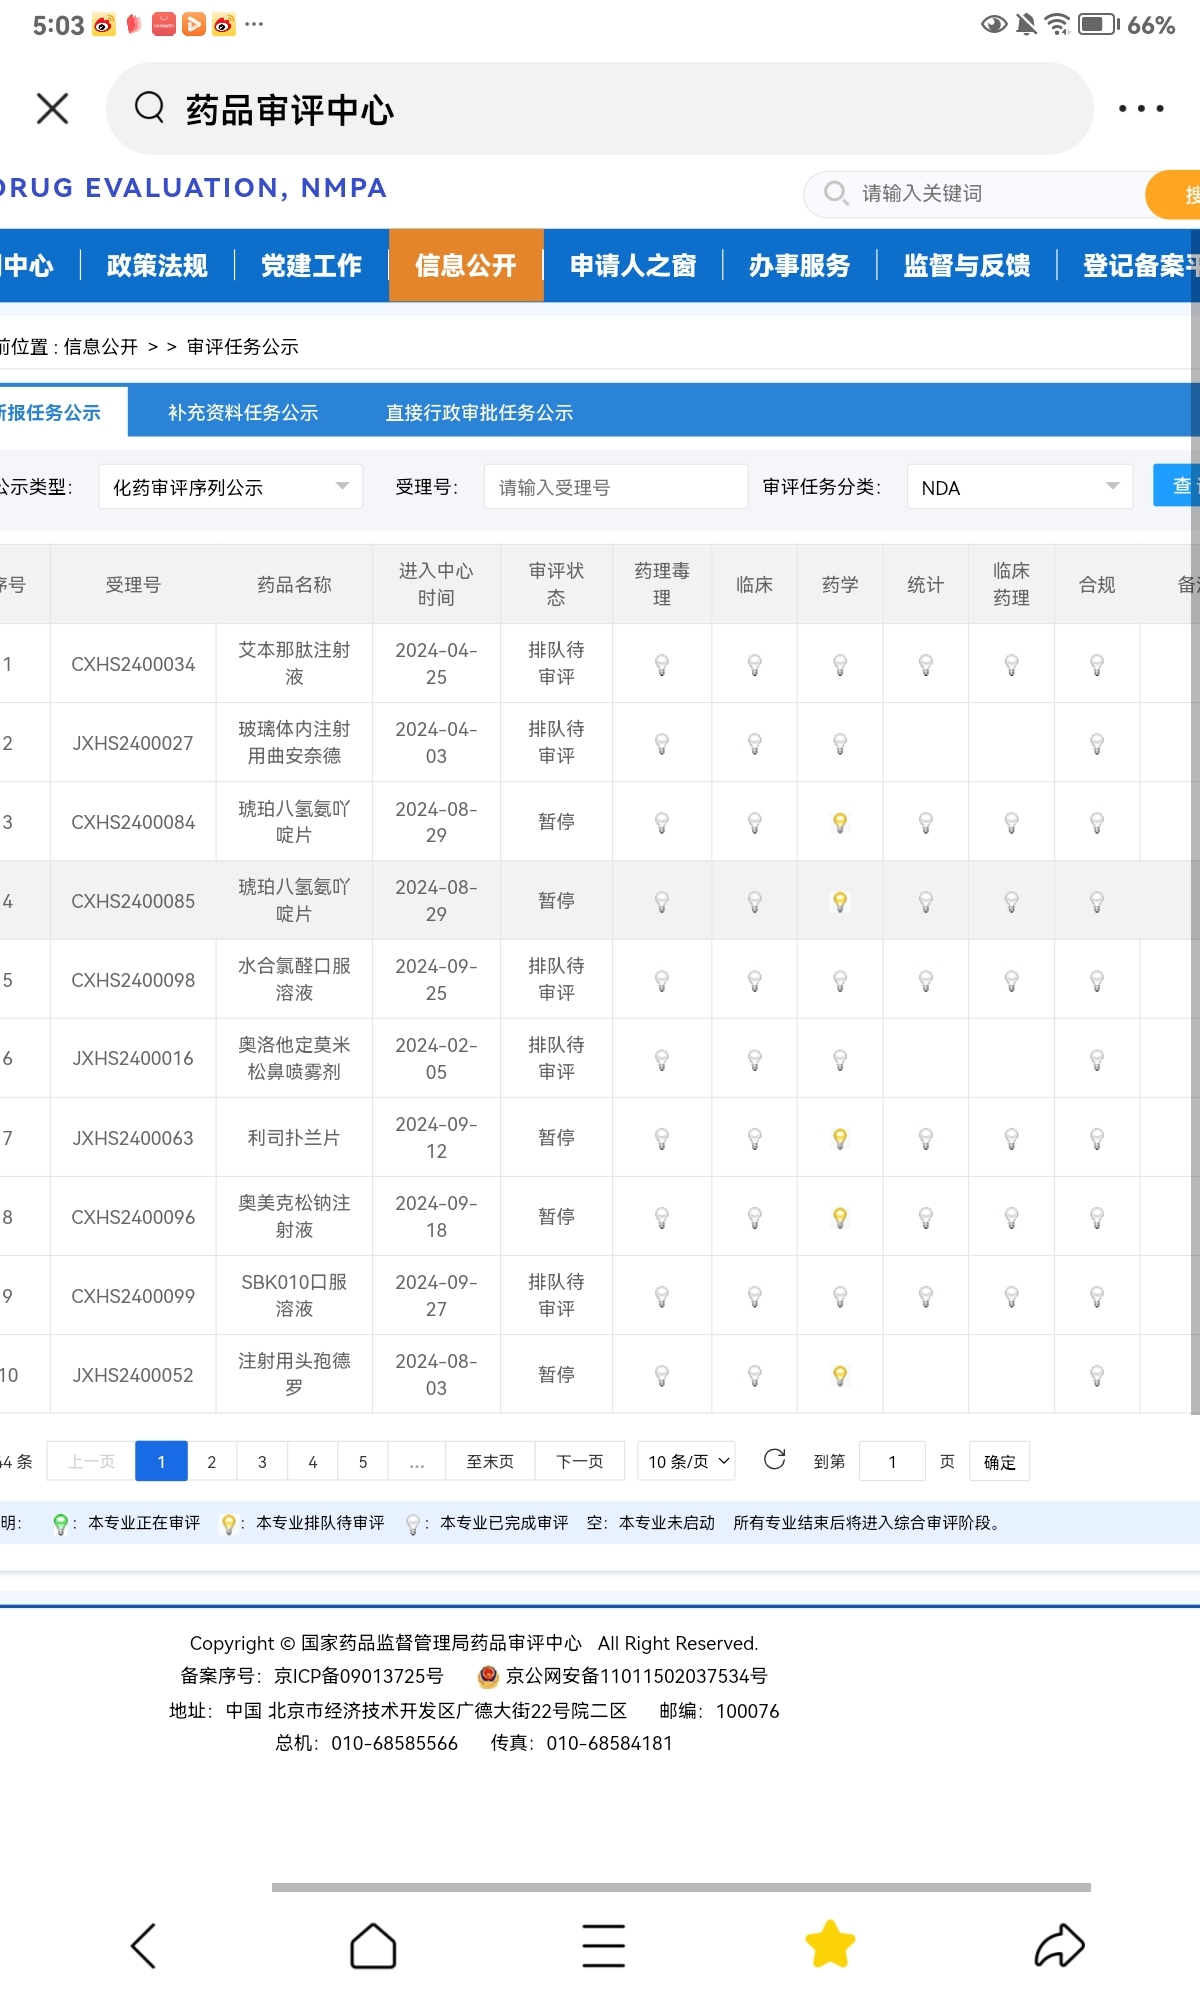This screenshot has height=2000, width=1200.
Task: Tap the 药品审评中心 address search bar
Action: [600, 108]
